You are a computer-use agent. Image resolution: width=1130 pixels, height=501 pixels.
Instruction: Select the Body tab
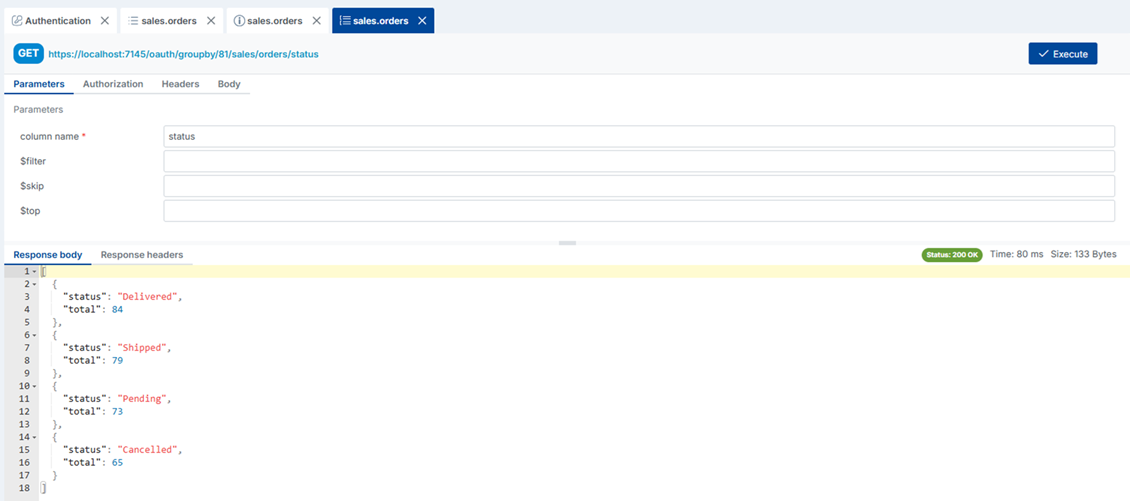tap(229, 84)
